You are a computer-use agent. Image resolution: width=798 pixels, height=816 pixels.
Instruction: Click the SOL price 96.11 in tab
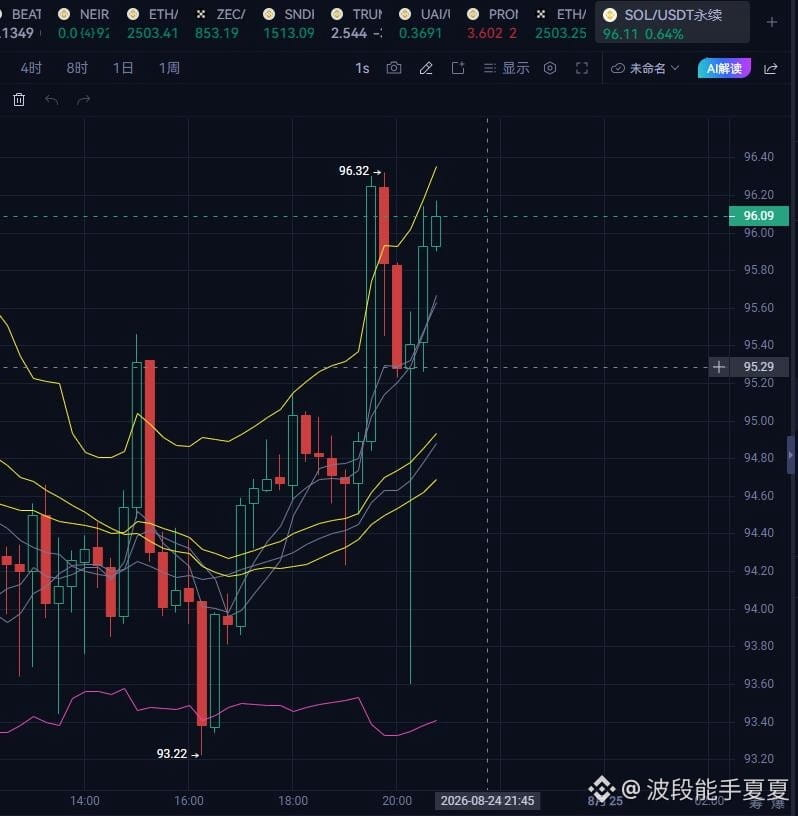click(x=620, y=34)
